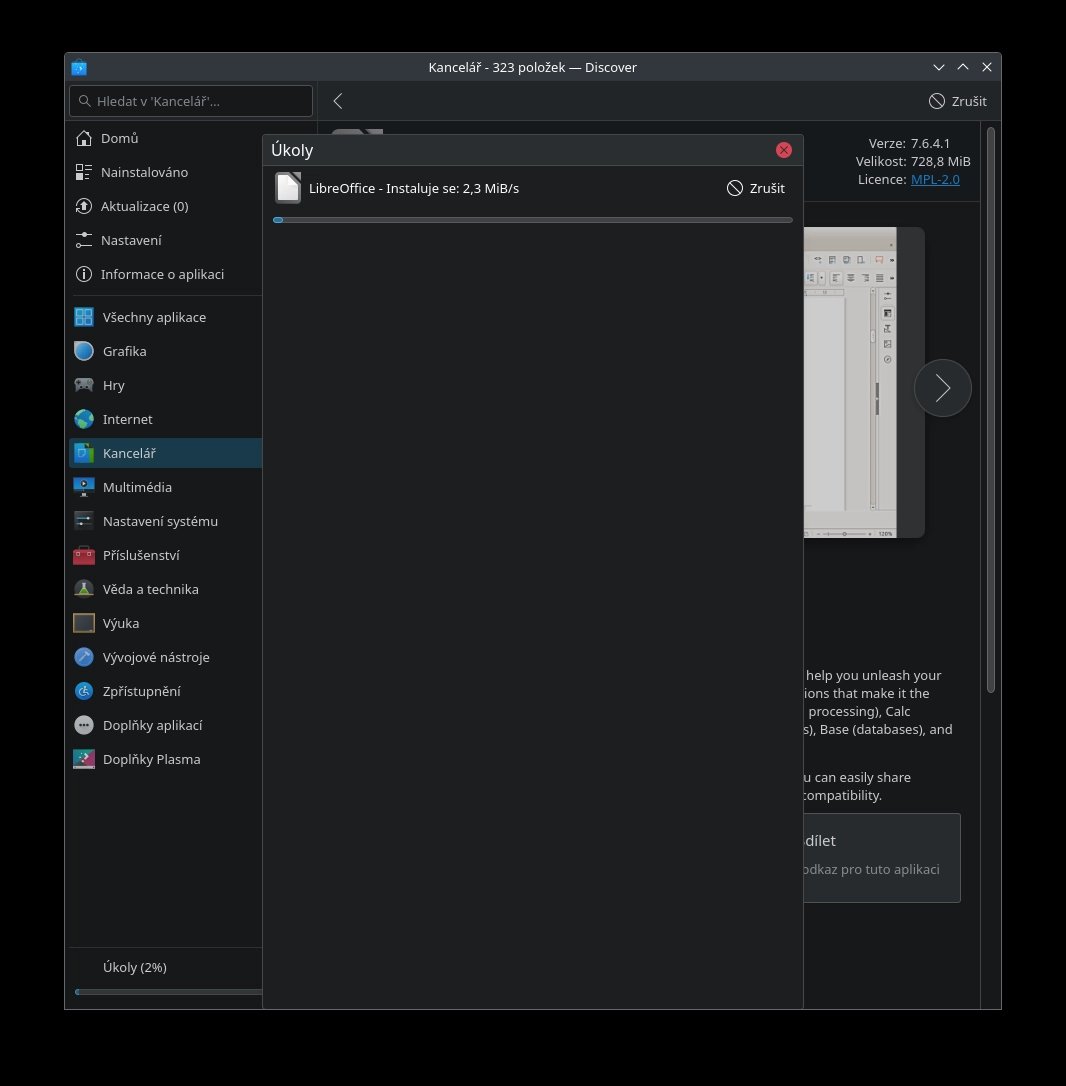Select the Internet category
Viewport: 1066px width, 1086px height.
(x=165, y=419)
